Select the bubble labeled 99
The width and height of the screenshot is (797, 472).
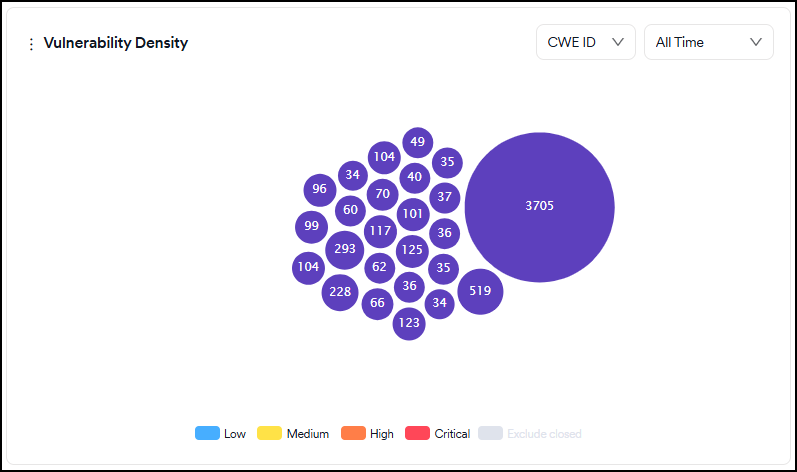tap(312, 226)
